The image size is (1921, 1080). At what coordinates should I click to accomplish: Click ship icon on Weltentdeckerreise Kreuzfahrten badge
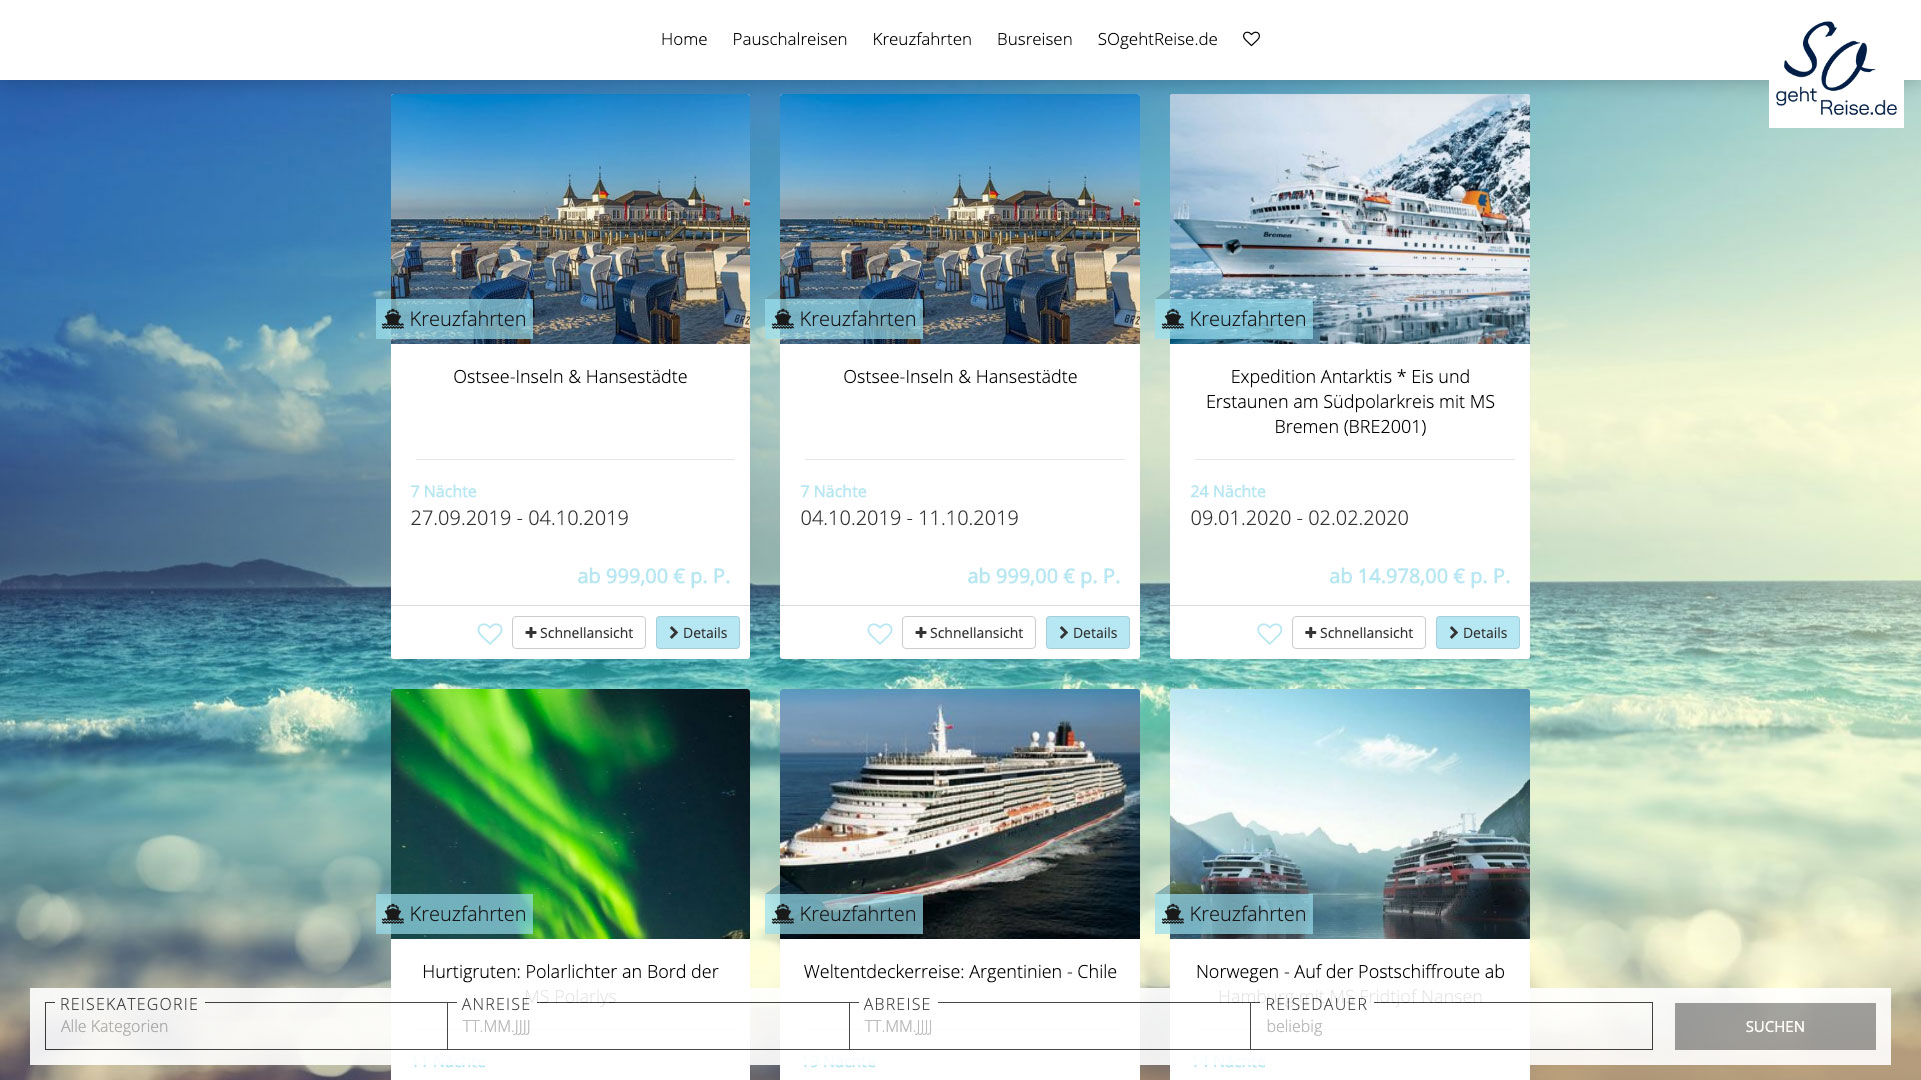coord(783,914)
